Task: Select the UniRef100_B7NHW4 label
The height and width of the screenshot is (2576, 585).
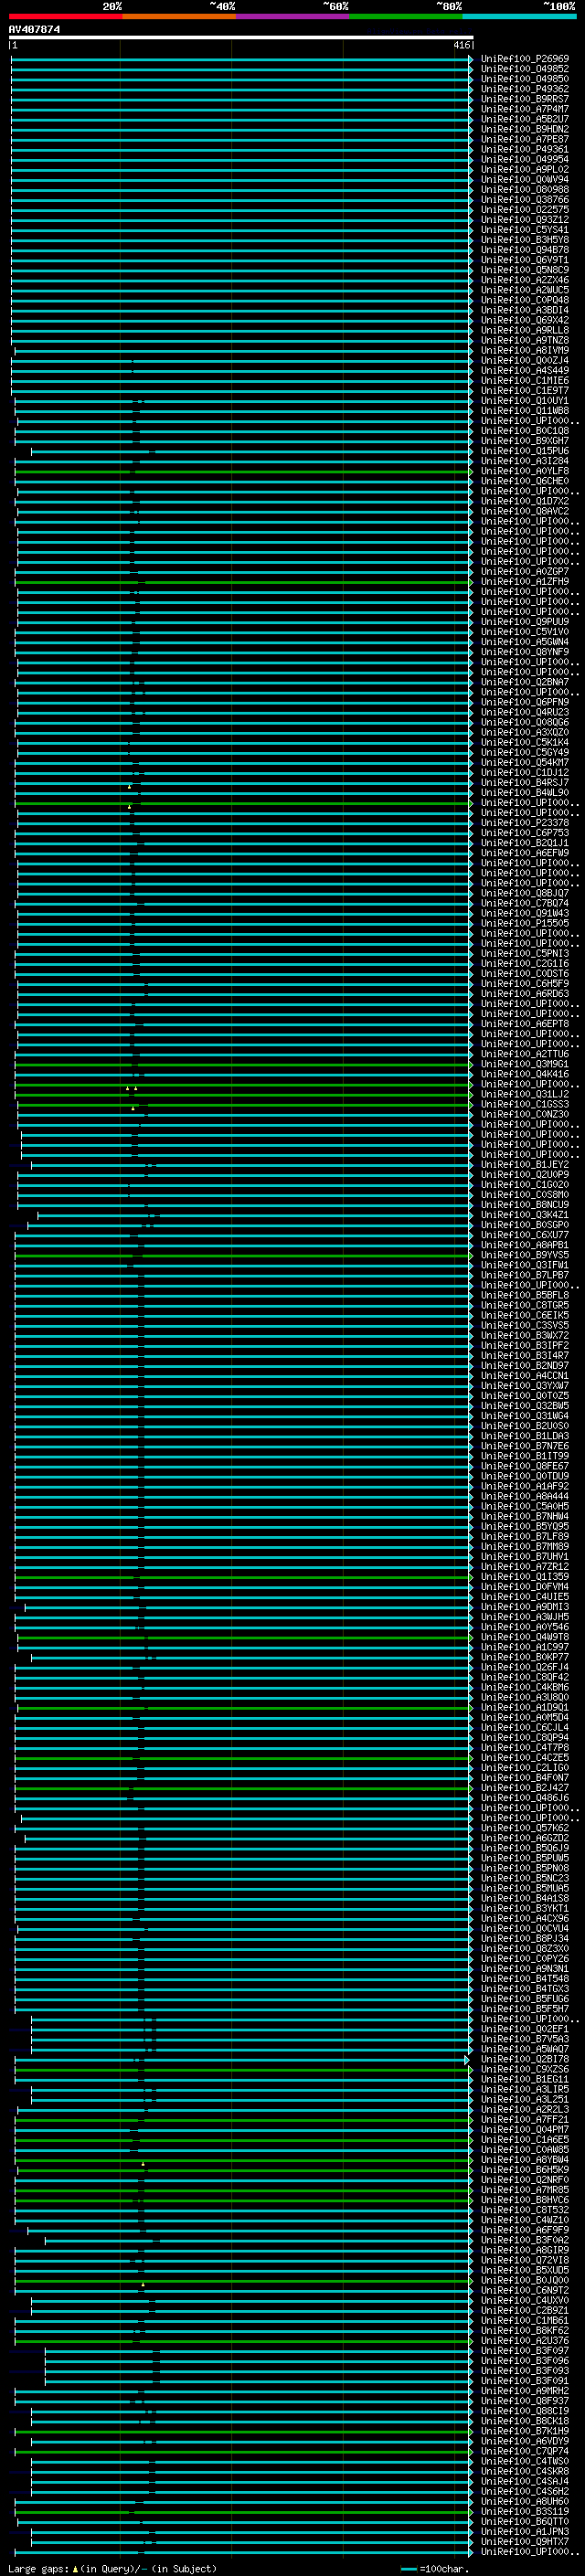Action: pyautogui.click(x=524, y=1516)
